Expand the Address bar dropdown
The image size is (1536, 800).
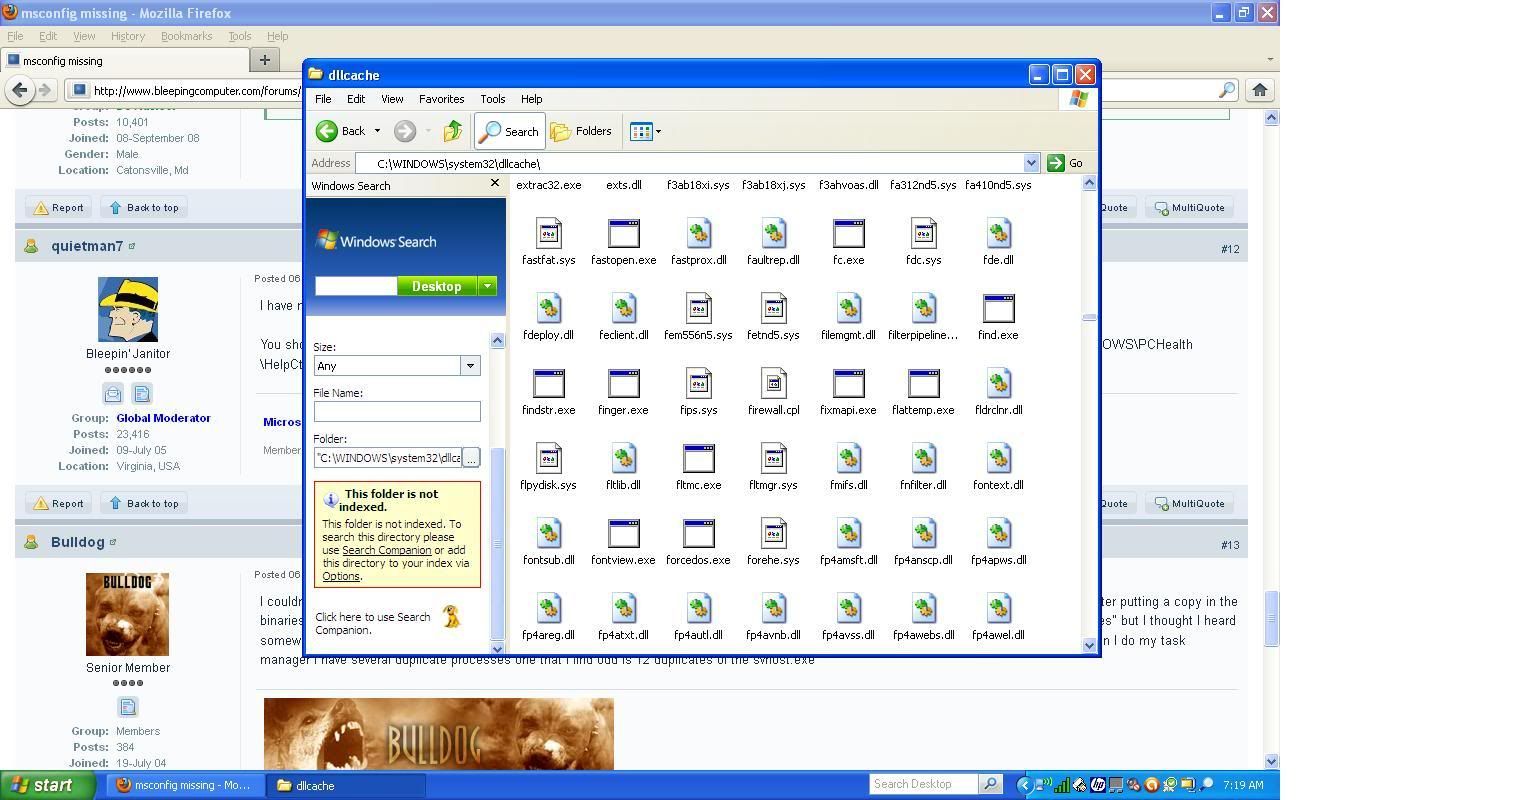point(1031,163)
